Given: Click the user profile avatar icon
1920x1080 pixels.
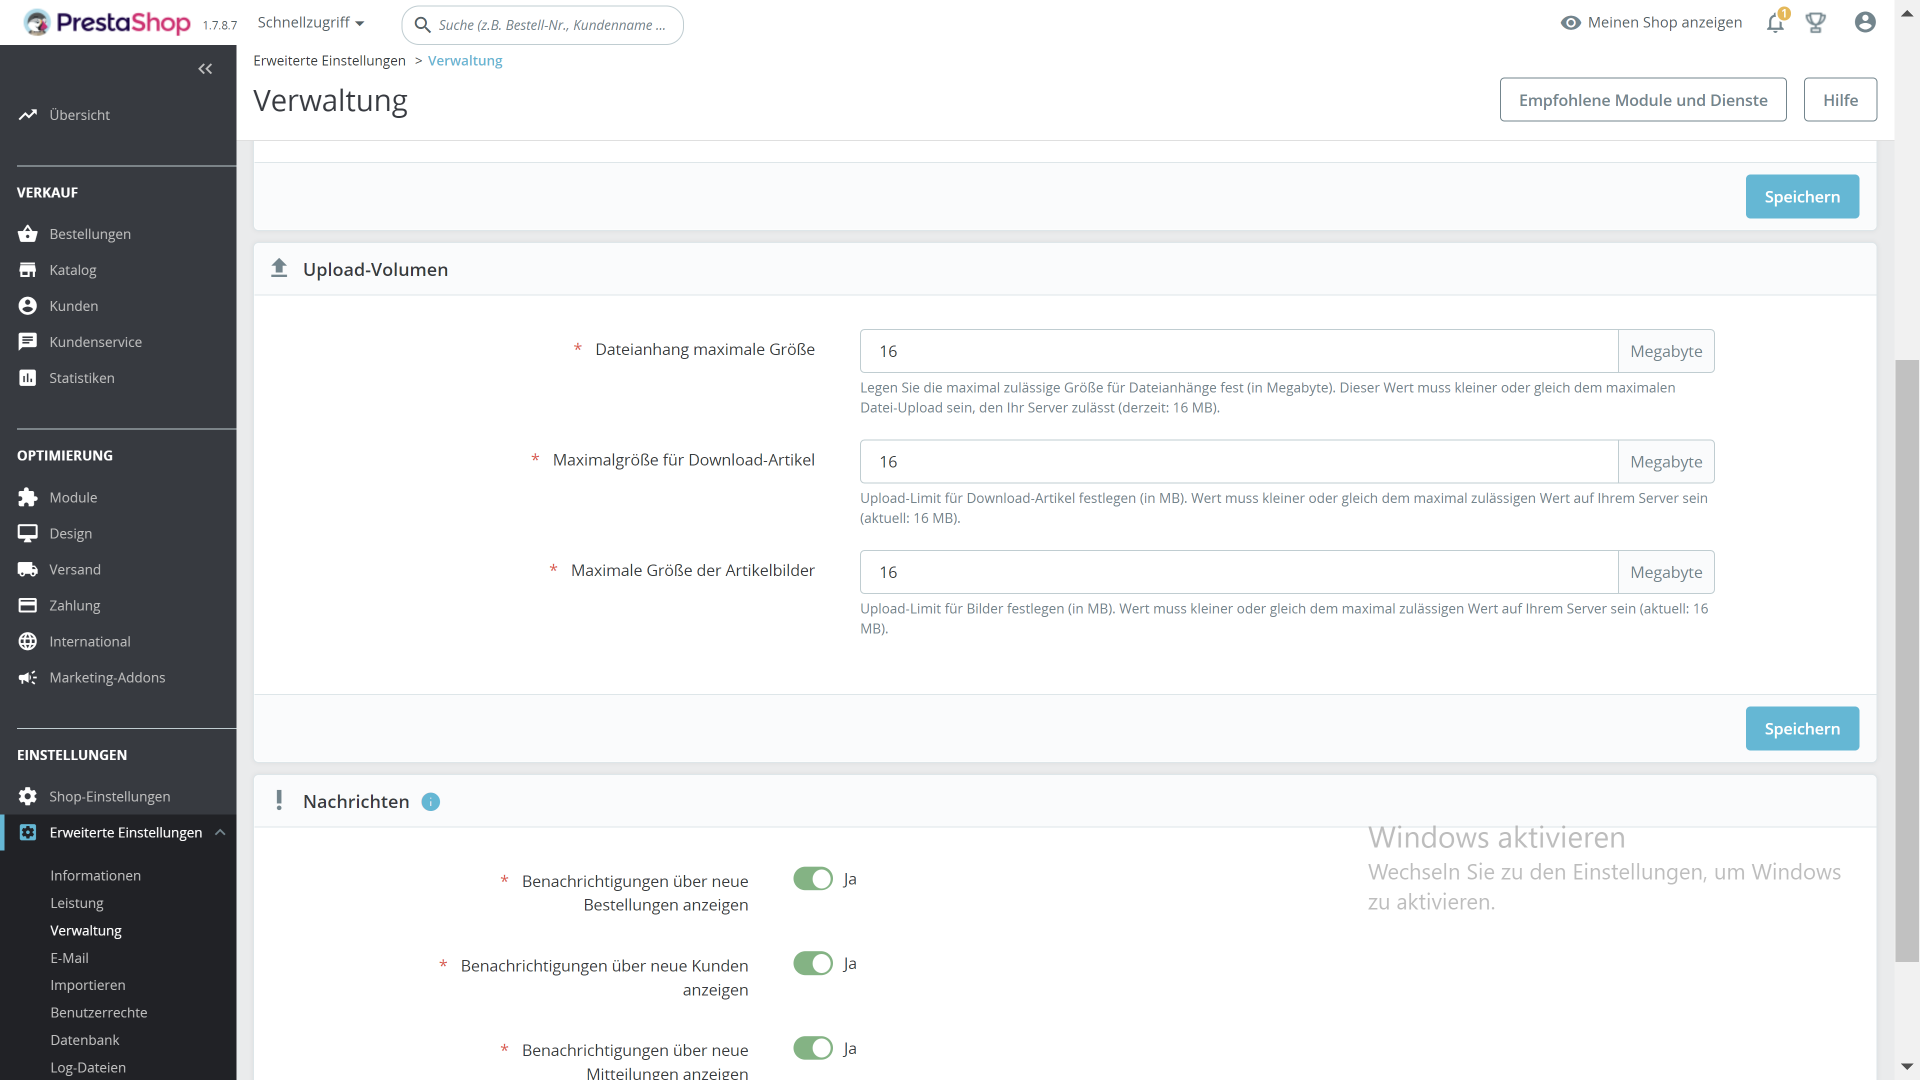Looking at the screenshot, I should click(1865, 22).
